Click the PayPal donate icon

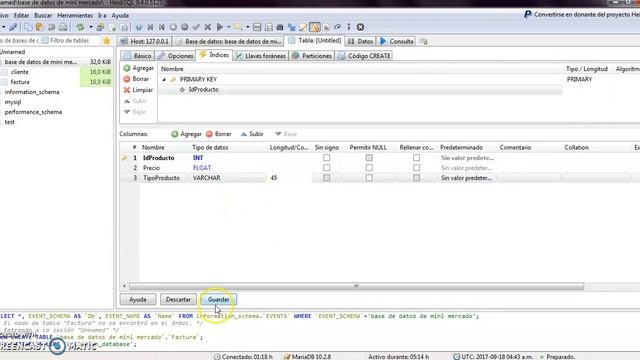point(527,14)
